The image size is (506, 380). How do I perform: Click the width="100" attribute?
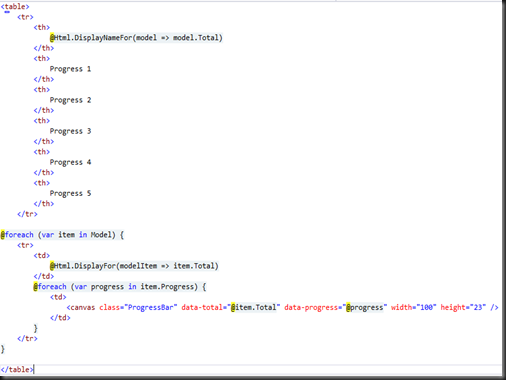pyautogui.click(x=414, y=307)
